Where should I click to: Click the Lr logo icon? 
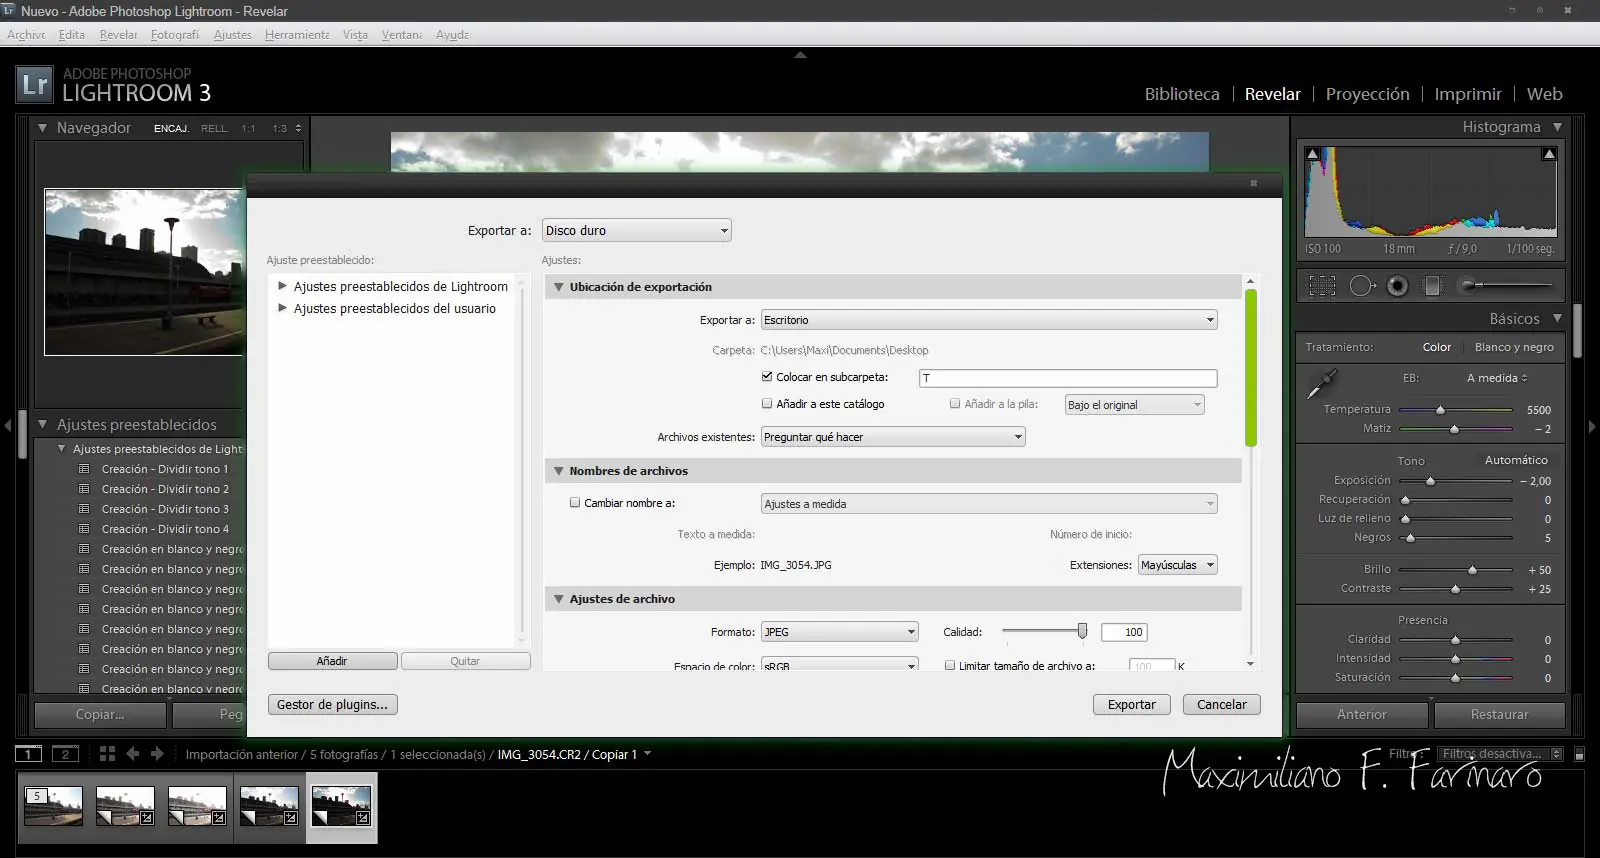(34, 85)
